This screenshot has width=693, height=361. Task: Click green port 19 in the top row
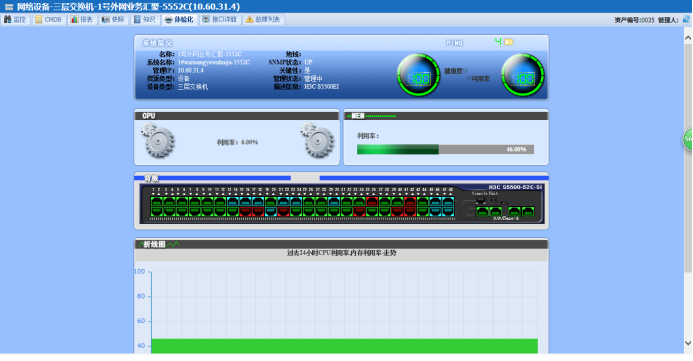coord(270,202)
